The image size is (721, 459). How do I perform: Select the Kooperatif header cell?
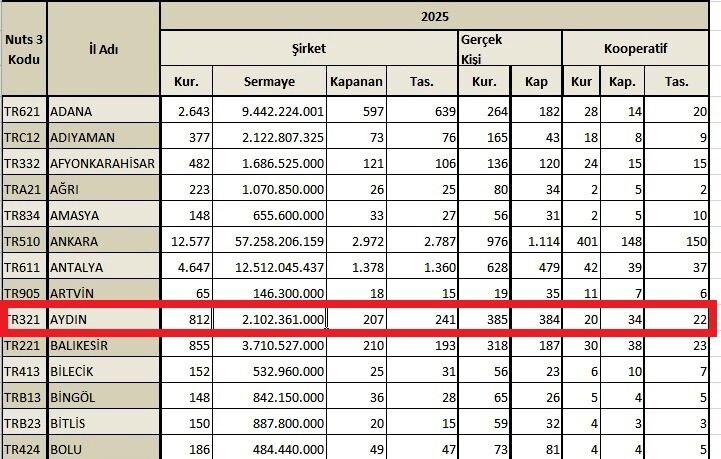(x=635, y=48)
